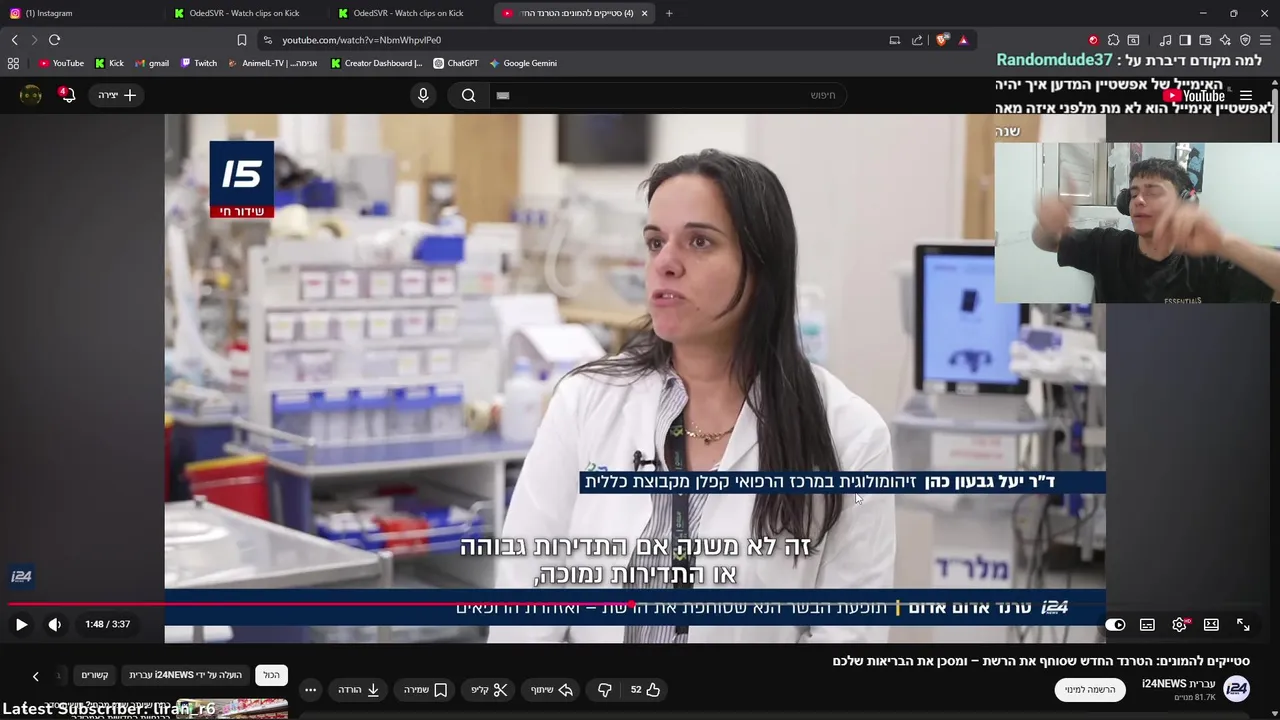
Task: Open i24NEWS עברית channel name link
Action: (1178, 684)
